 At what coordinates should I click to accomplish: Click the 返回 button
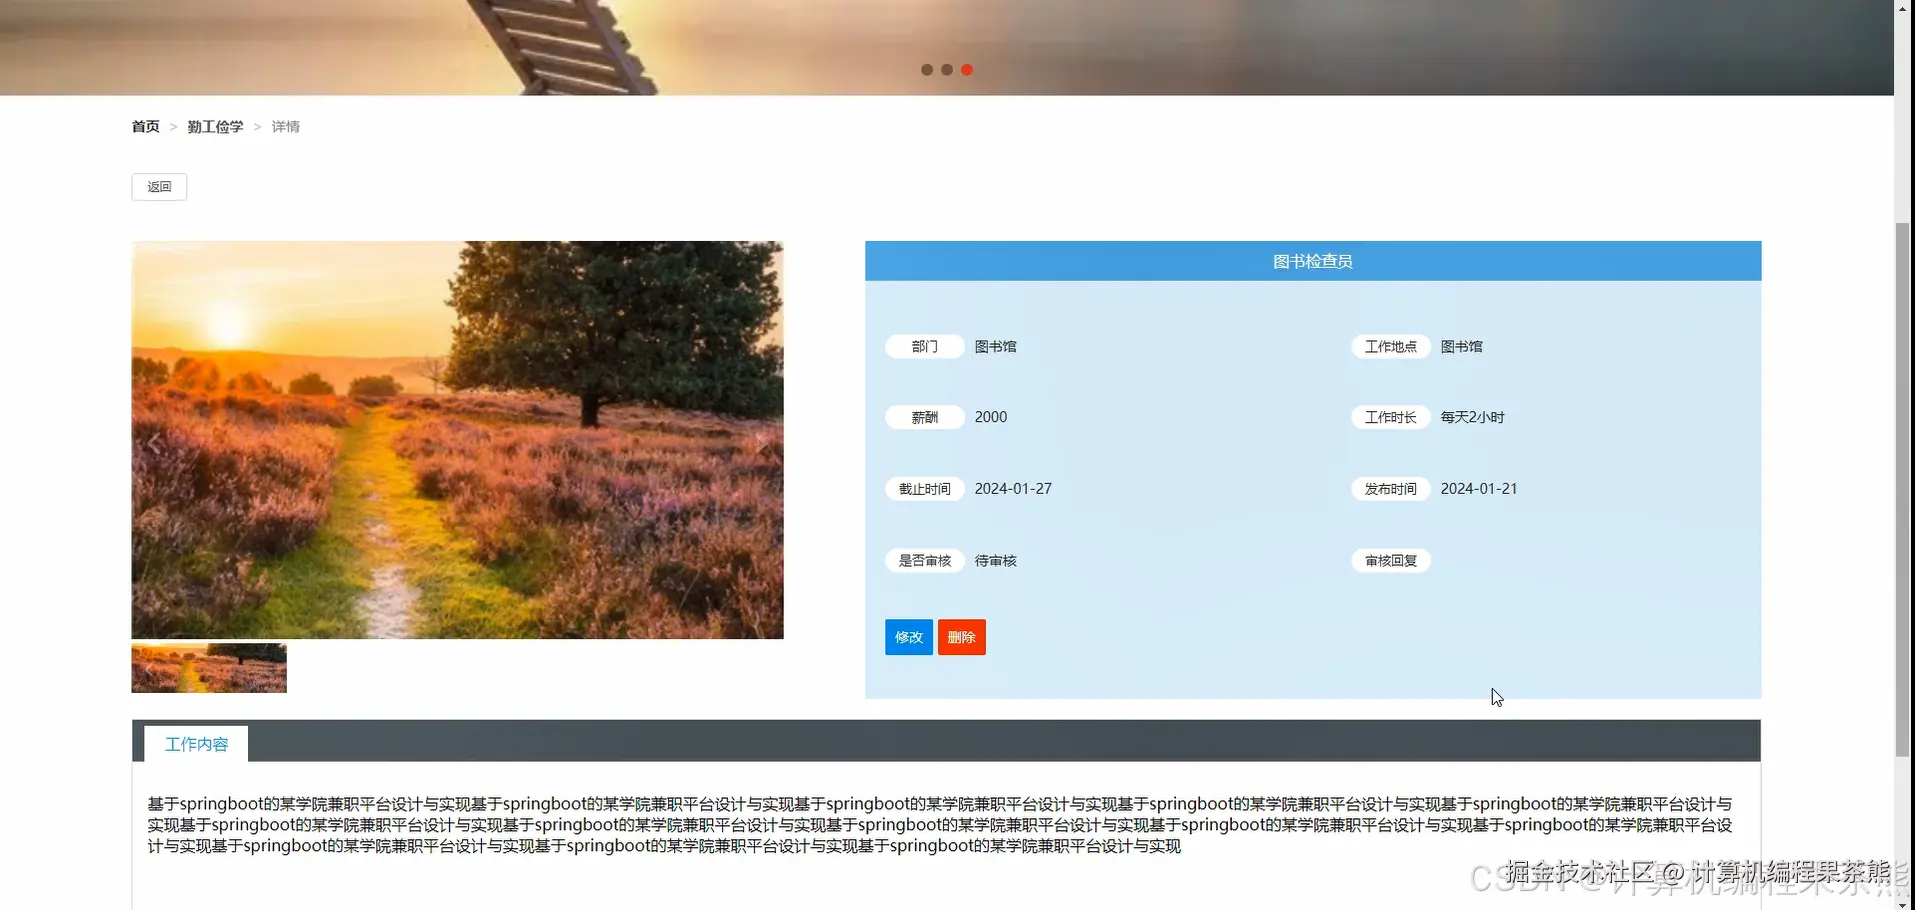159,187
